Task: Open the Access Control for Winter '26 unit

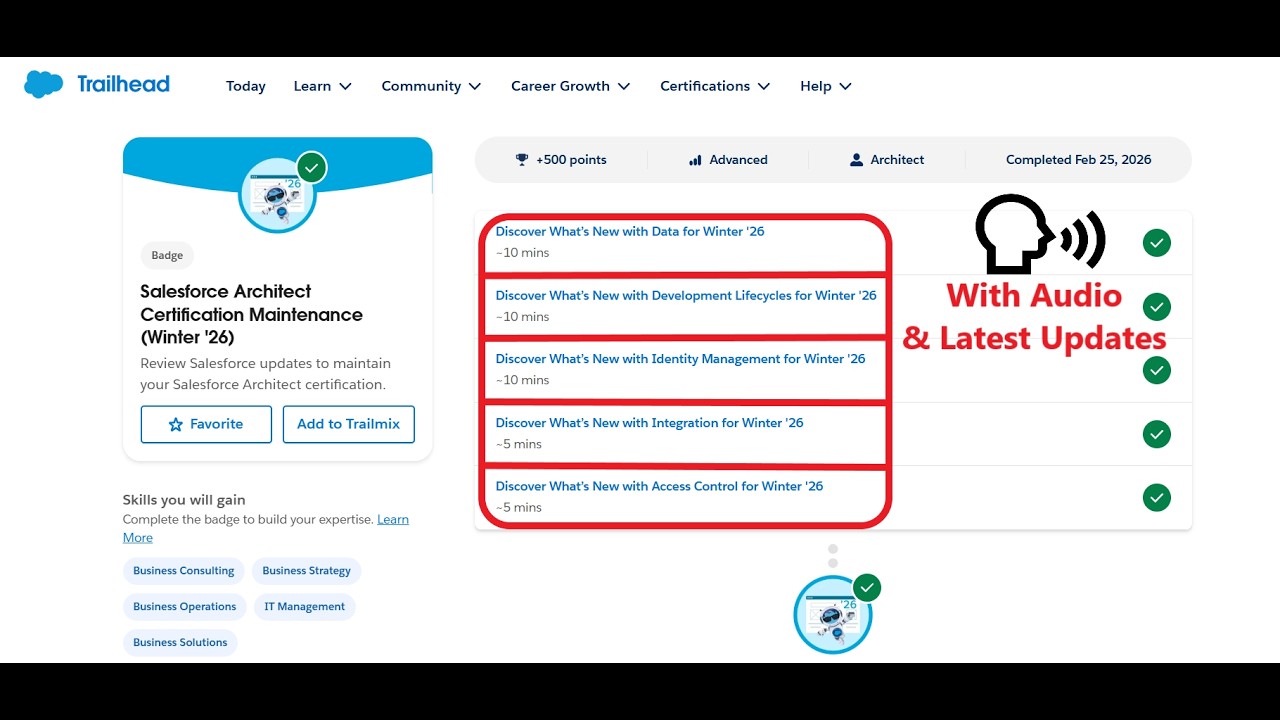Action: (x=660, y=486)
